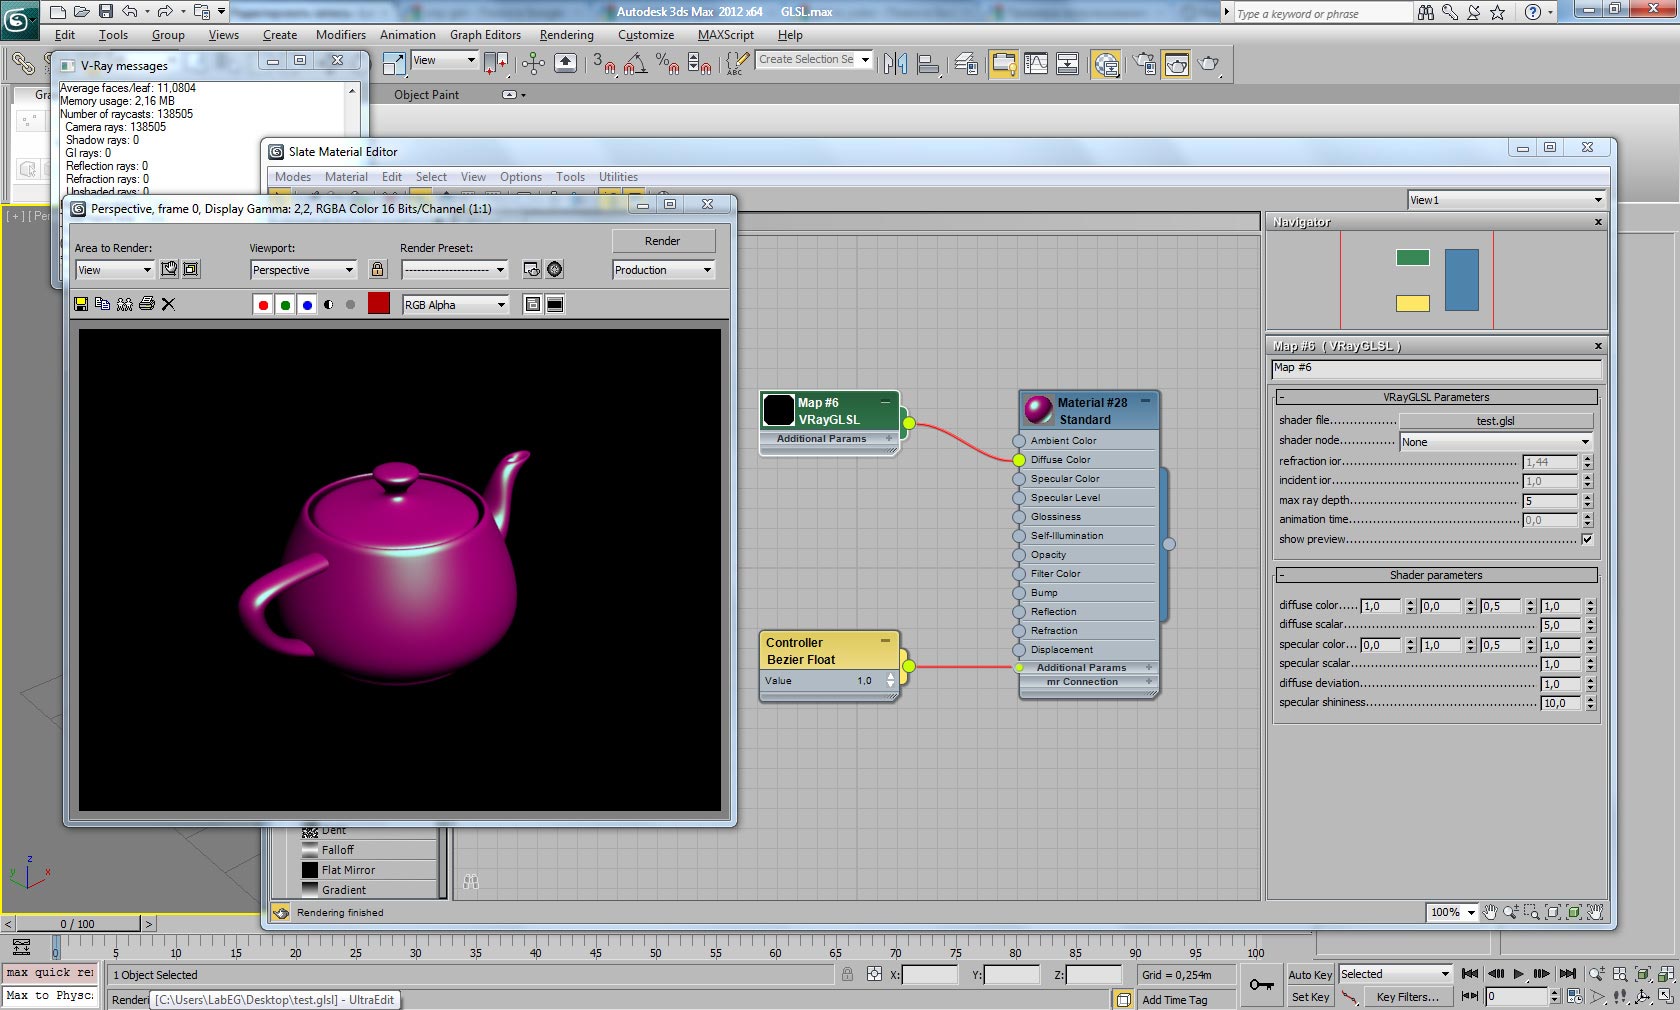Open the Area to Render dropdown
1680x1010 pixels.
[114, 270]
